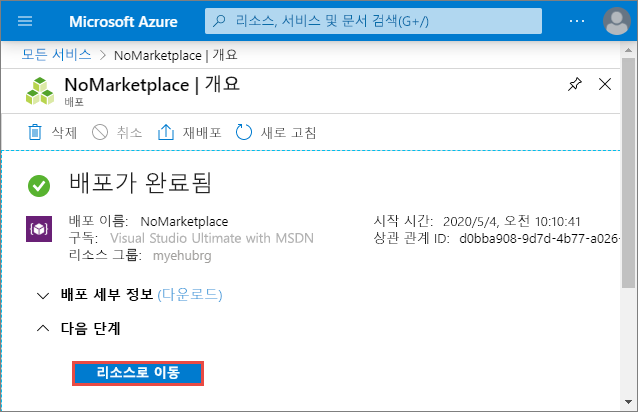
Task: Click the 다운로드 link
Action: click(x=190, y=294)
